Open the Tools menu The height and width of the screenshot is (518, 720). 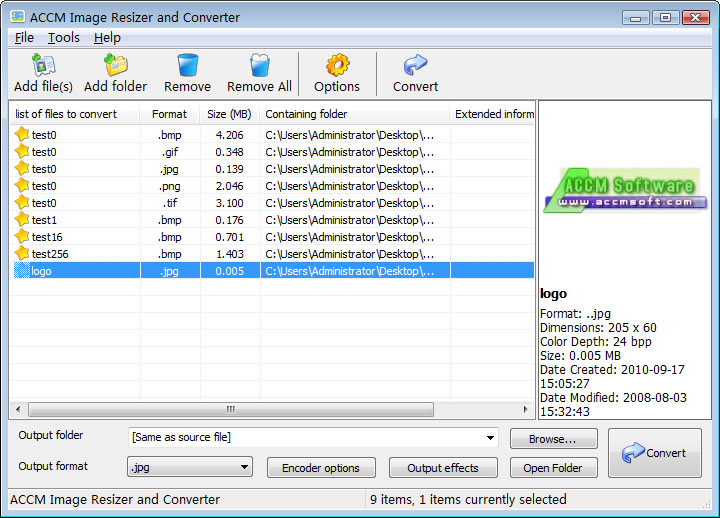[x=64, y=38]
